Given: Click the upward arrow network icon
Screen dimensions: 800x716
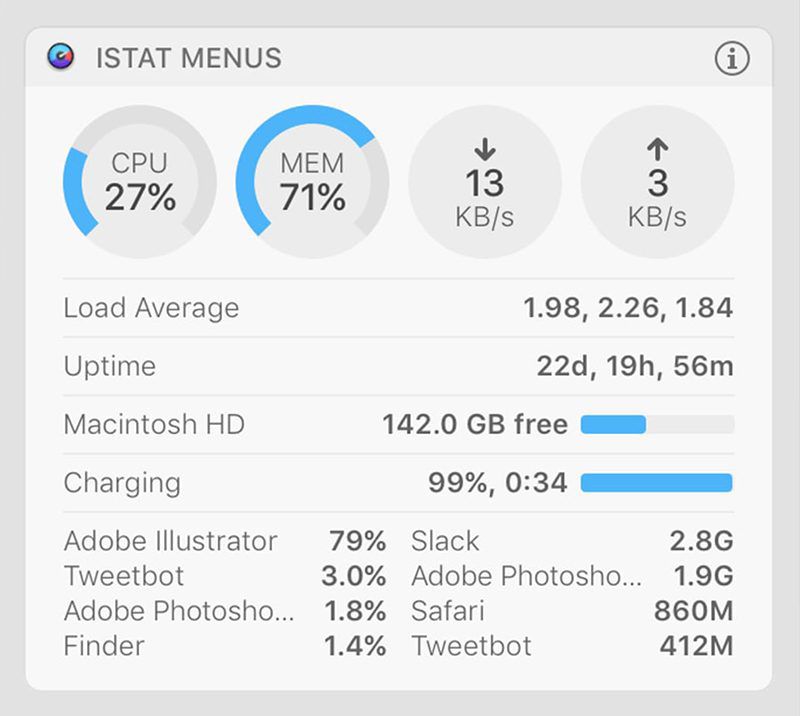Looking at the screenshot, I should coord(657,147).
